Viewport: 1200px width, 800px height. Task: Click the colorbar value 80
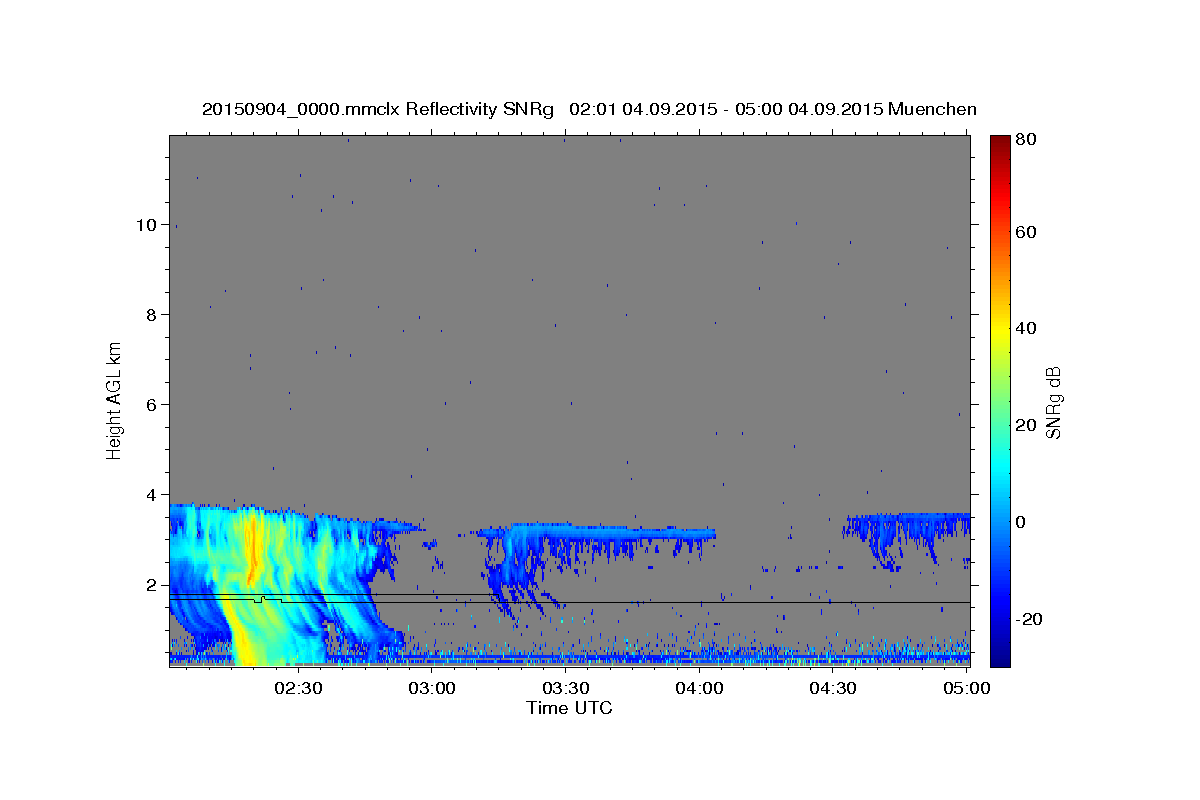1025,140
